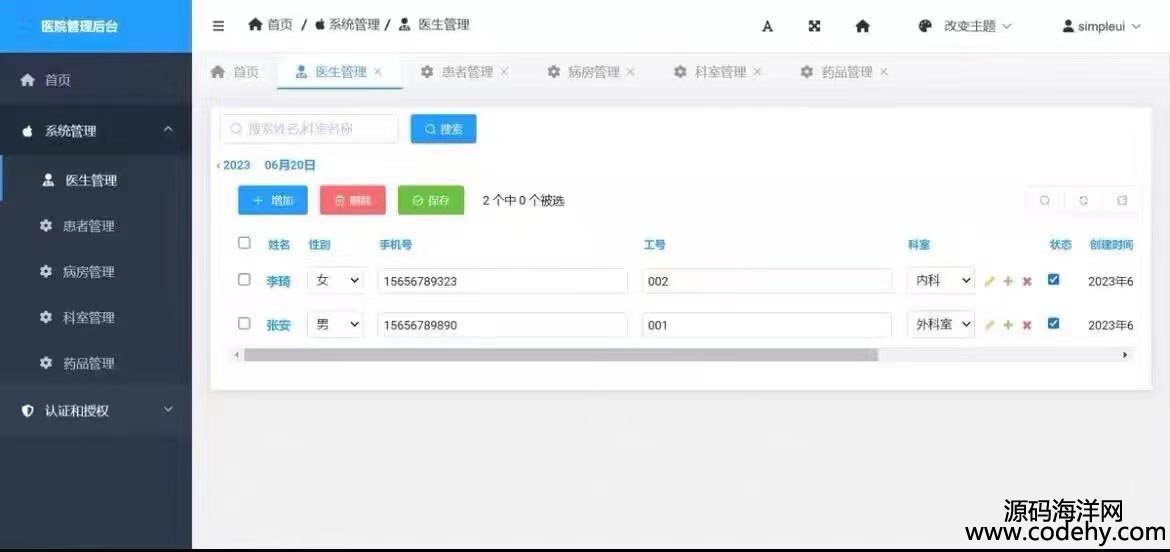Viewport: 1170px width, 552px height.
Task: Click the blue 搜索 button
Action: pos(443,129)
